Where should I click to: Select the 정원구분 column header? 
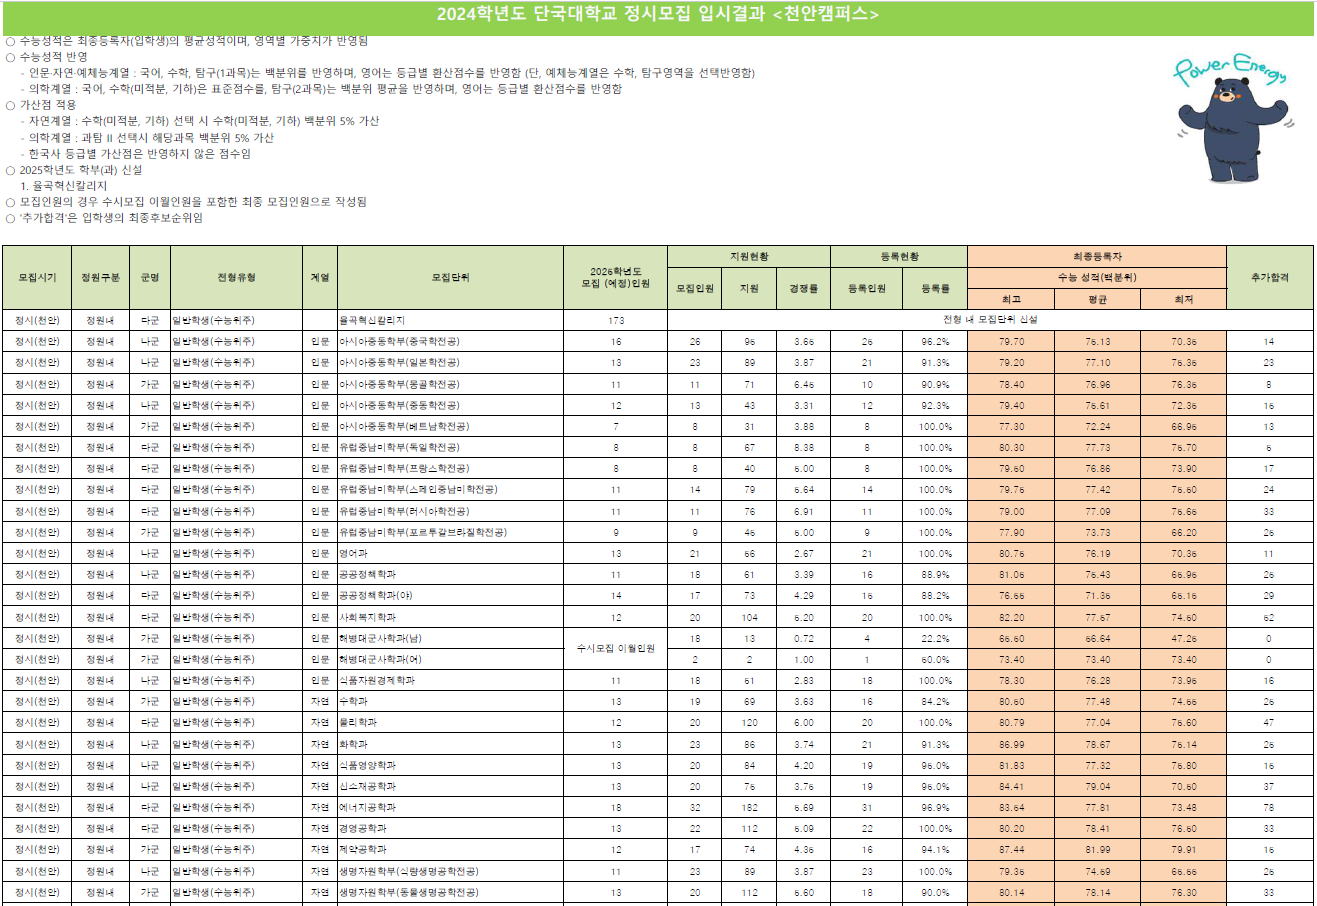[100, 277]
